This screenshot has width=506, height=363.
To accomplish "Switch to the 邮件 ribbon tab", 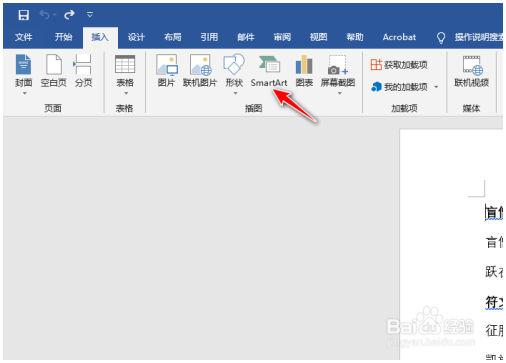I will (246, 37).
